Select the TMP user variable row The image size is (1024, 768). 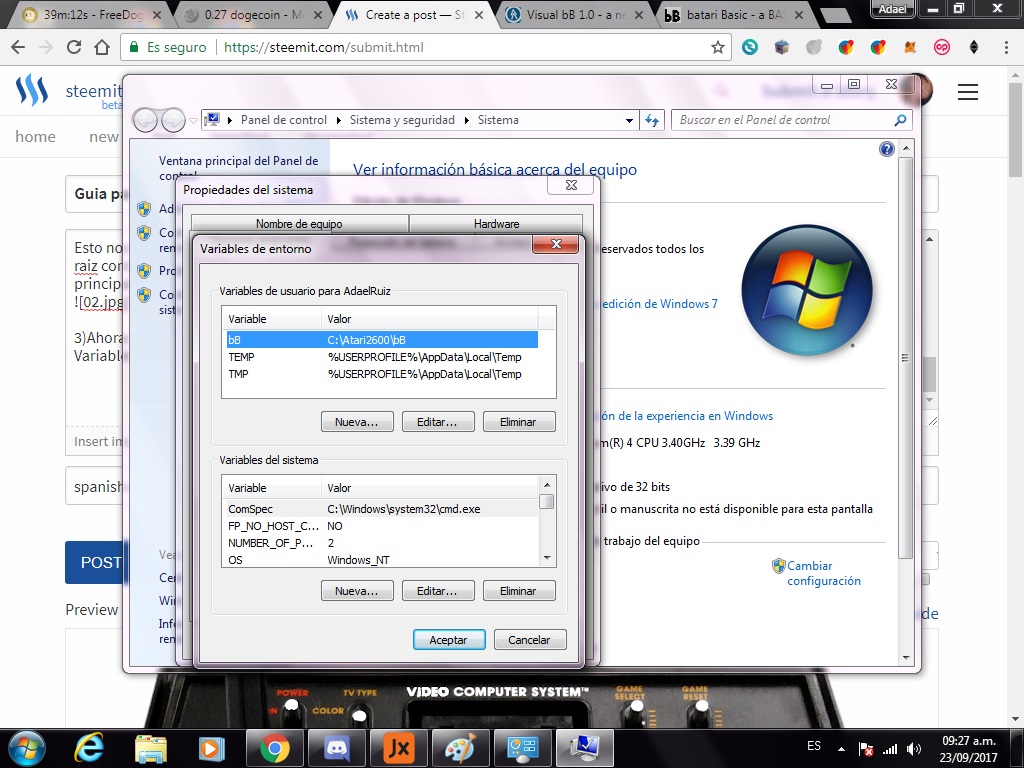[x=381, y=374]
